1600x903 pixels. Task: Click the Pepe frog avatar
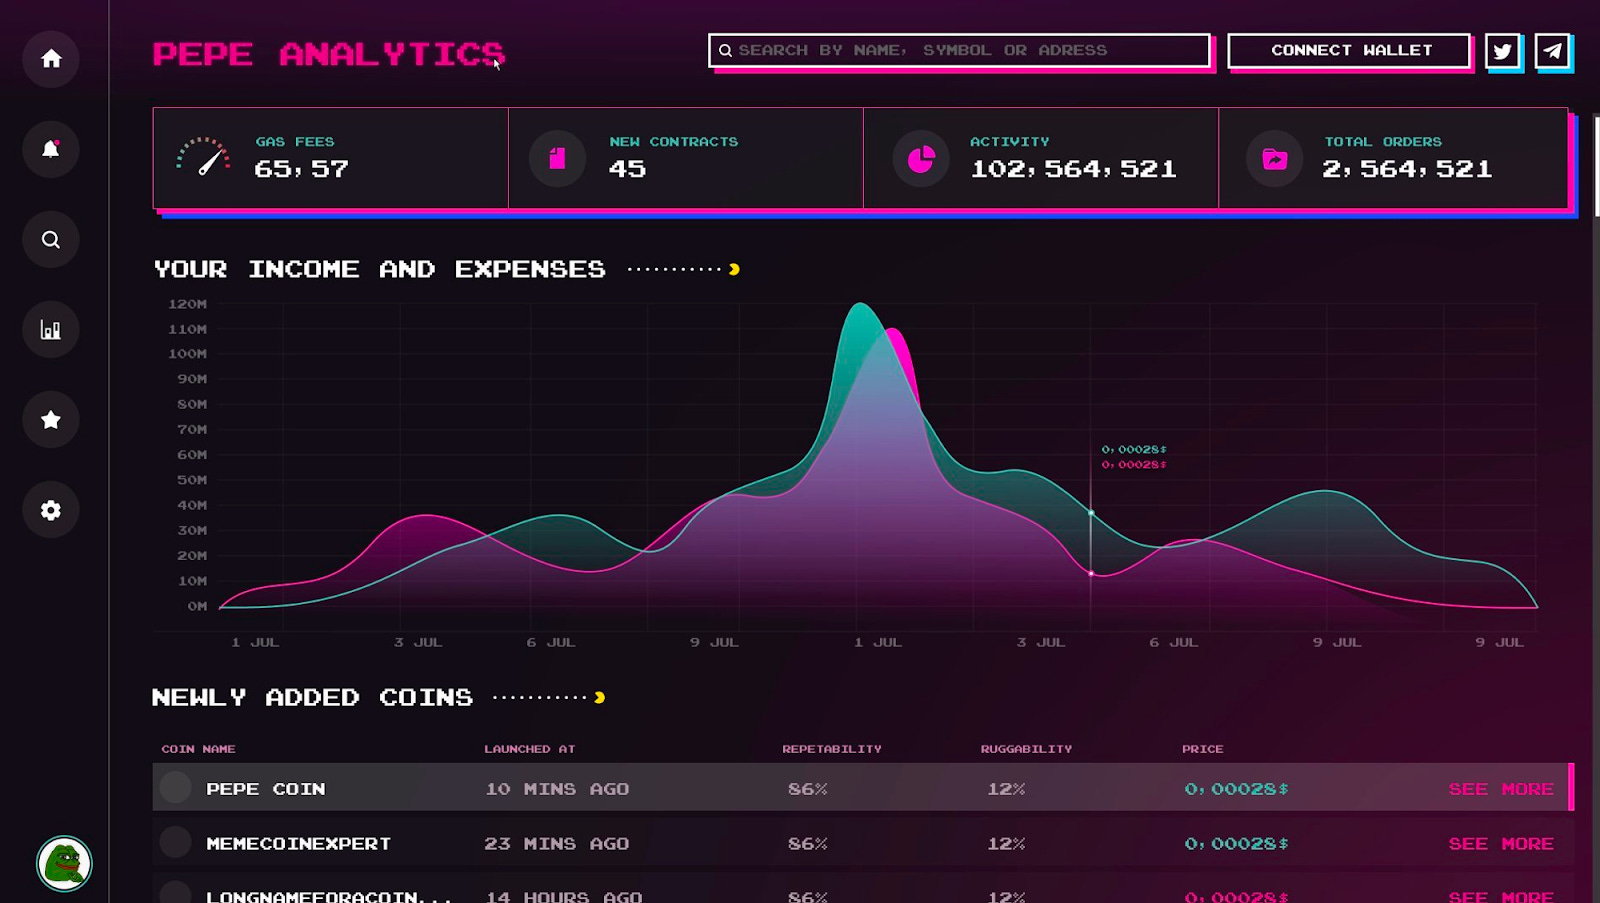(65, 863)
